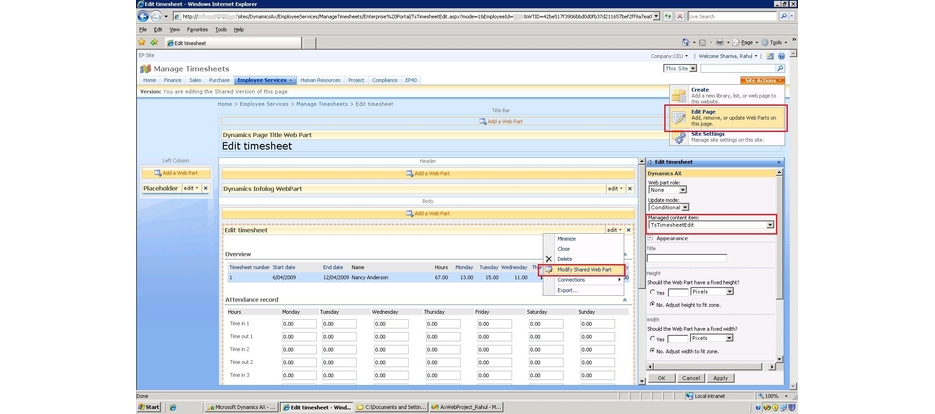Open the Welcome Sharma, Rahul menu
Viewport: 935px width, 414px height.
click(x=728, y=56)
